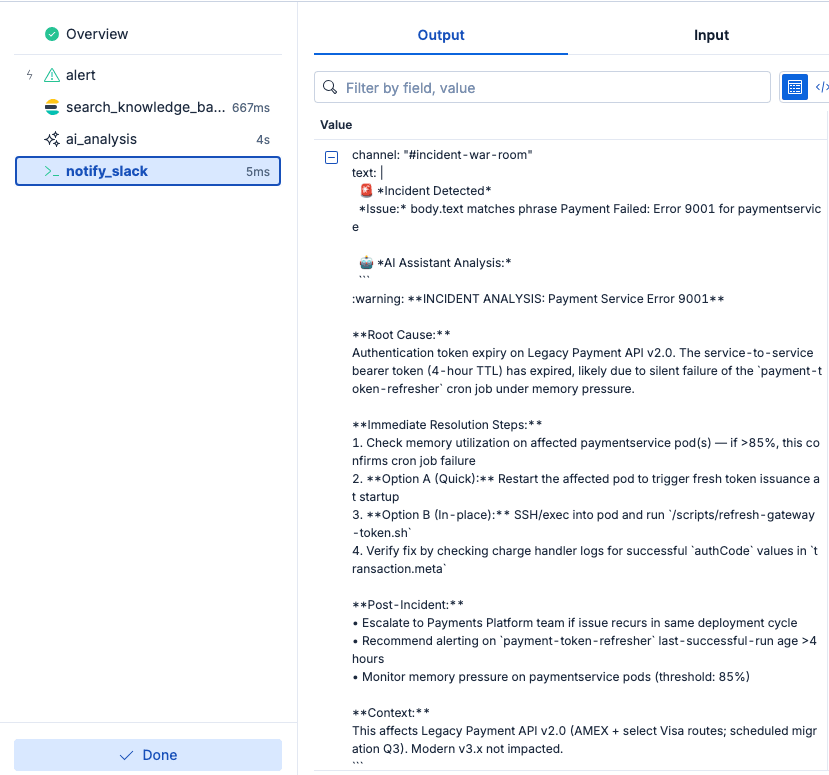
Task: Click the magnifier icon in the filter bar
Action: click(x=330, y=87)
